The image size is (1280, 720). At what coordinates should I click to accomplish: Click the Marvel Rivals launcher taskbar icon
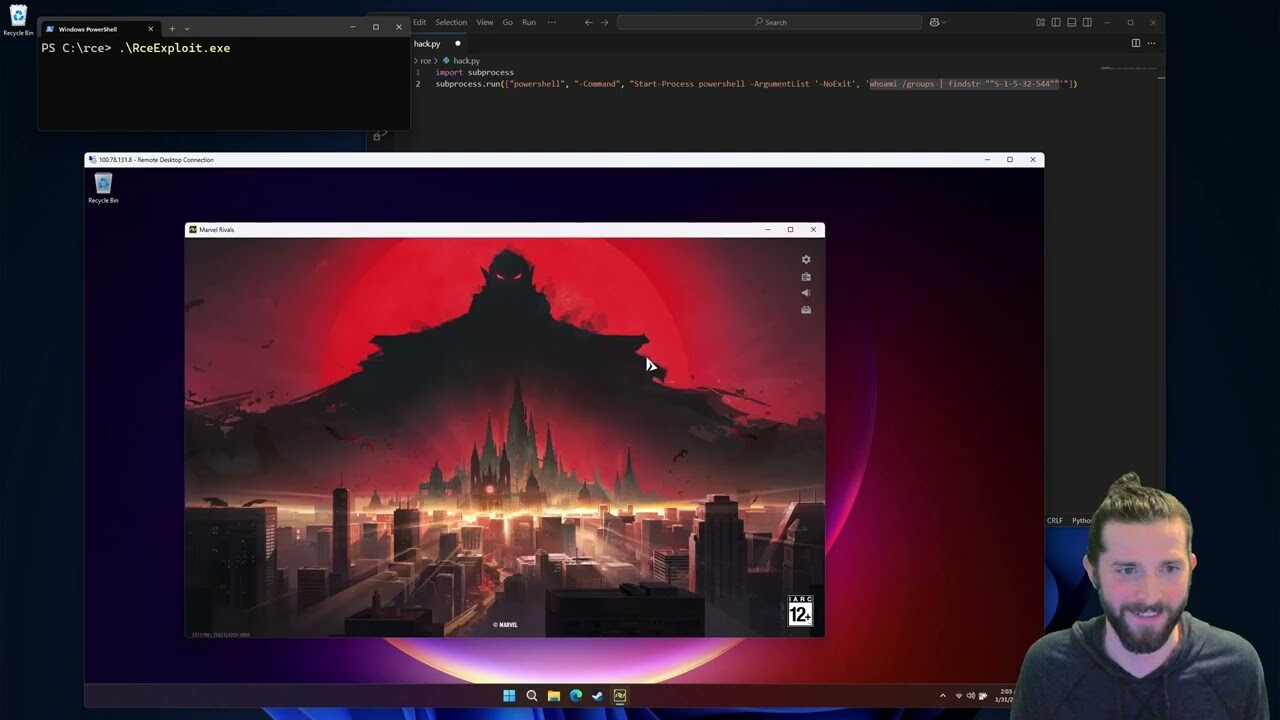[x=620, y=696]
